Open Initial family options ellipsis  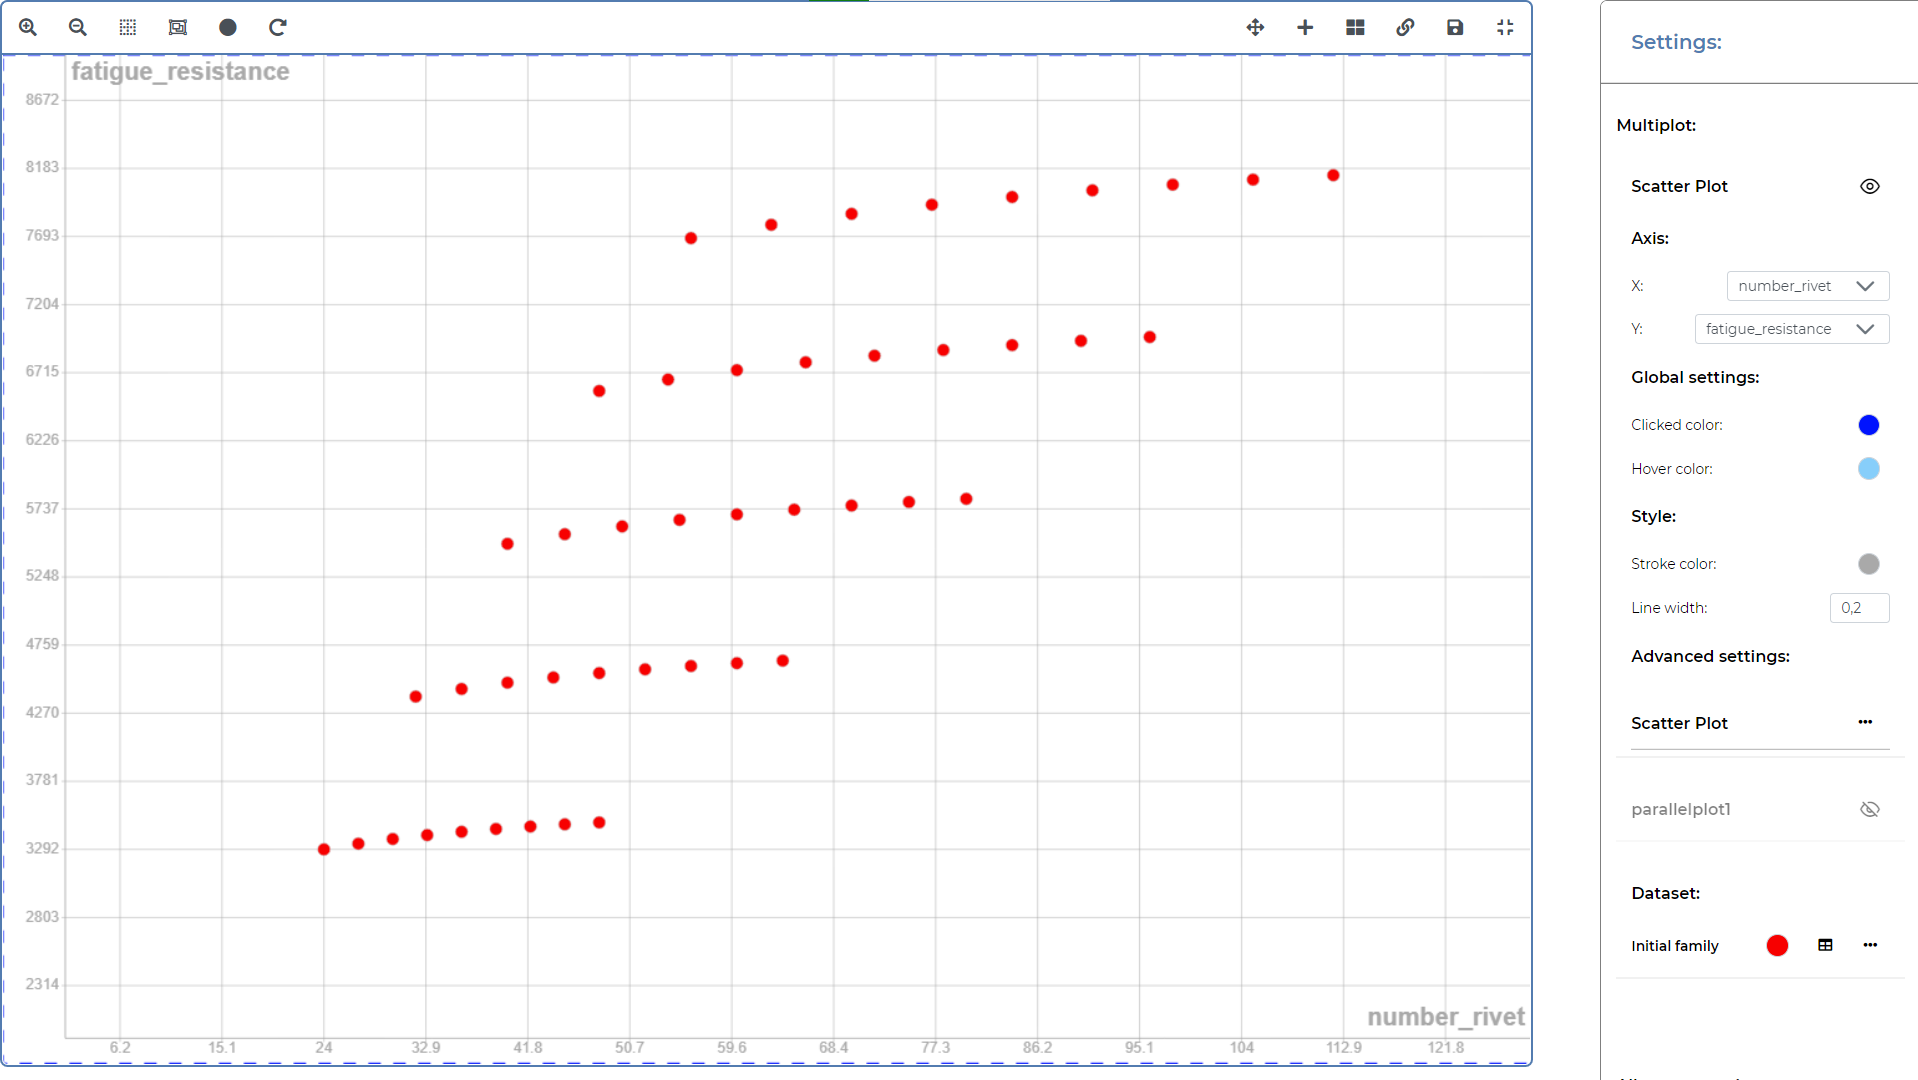click(x=1869, y=944)
